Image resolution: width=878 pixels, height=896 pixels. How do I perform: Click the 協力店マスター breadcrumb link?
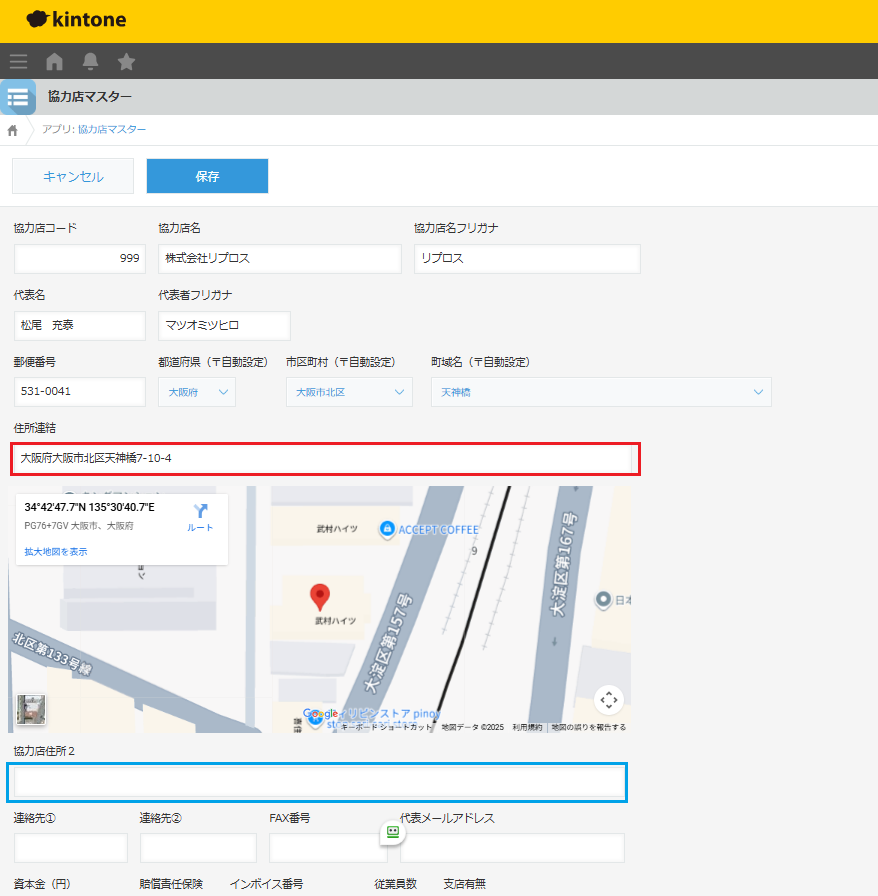112,130
